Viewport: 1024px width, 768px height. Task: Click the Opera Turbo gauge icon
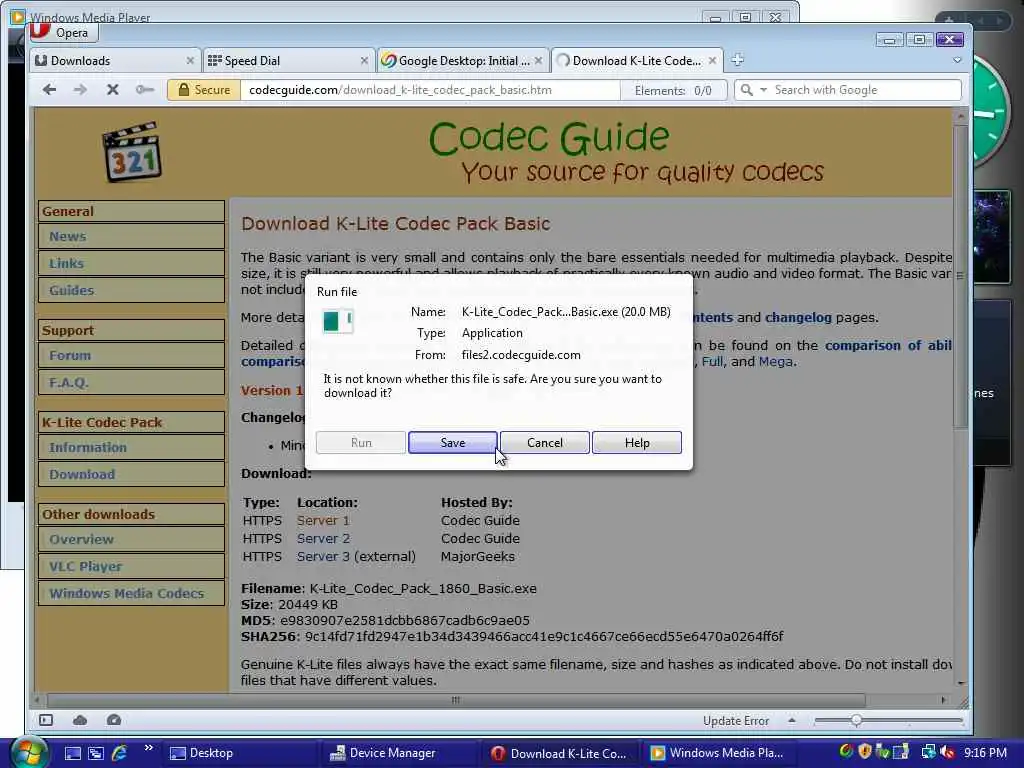(x=114, y=720)
